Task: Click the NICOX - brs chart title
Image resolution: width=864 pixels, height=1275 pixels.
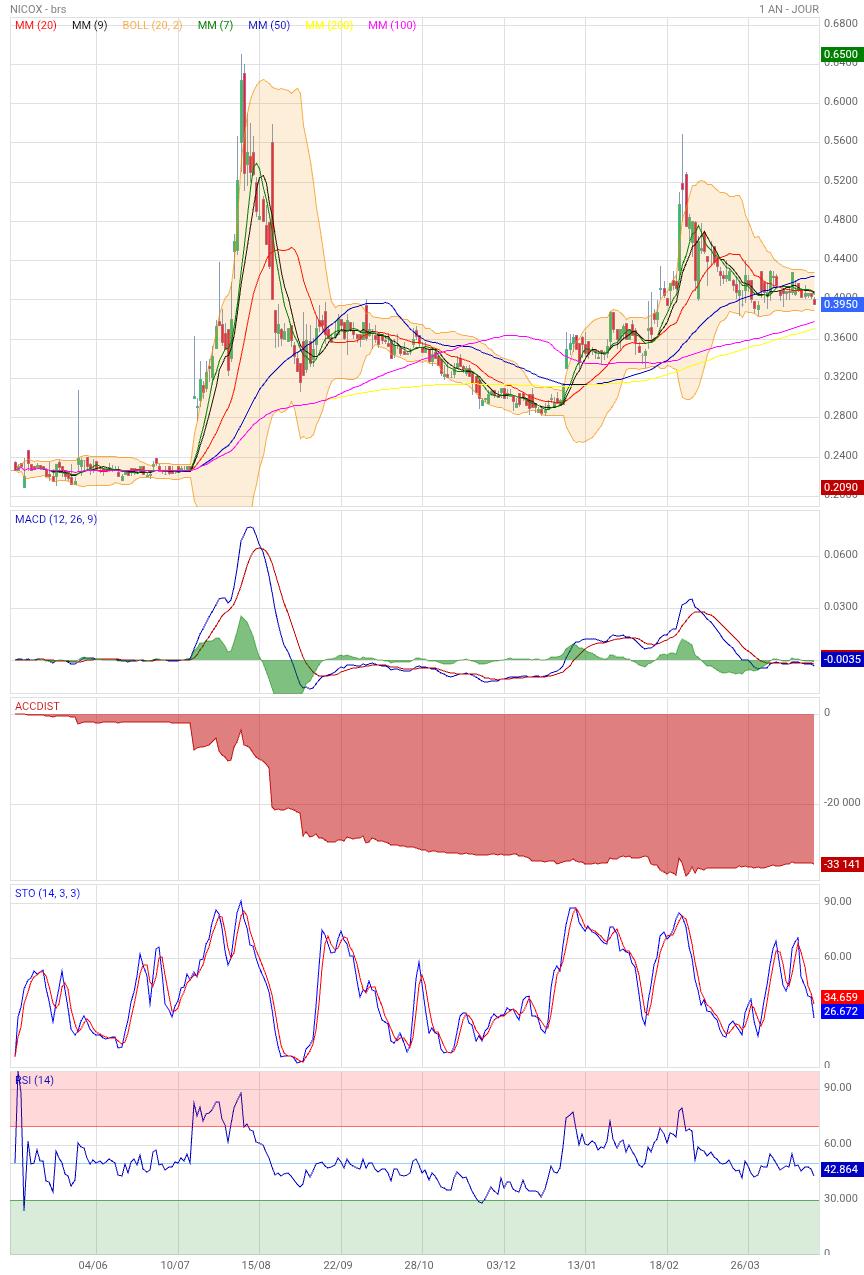Action: pyautogui.click(x=39, y=9)
